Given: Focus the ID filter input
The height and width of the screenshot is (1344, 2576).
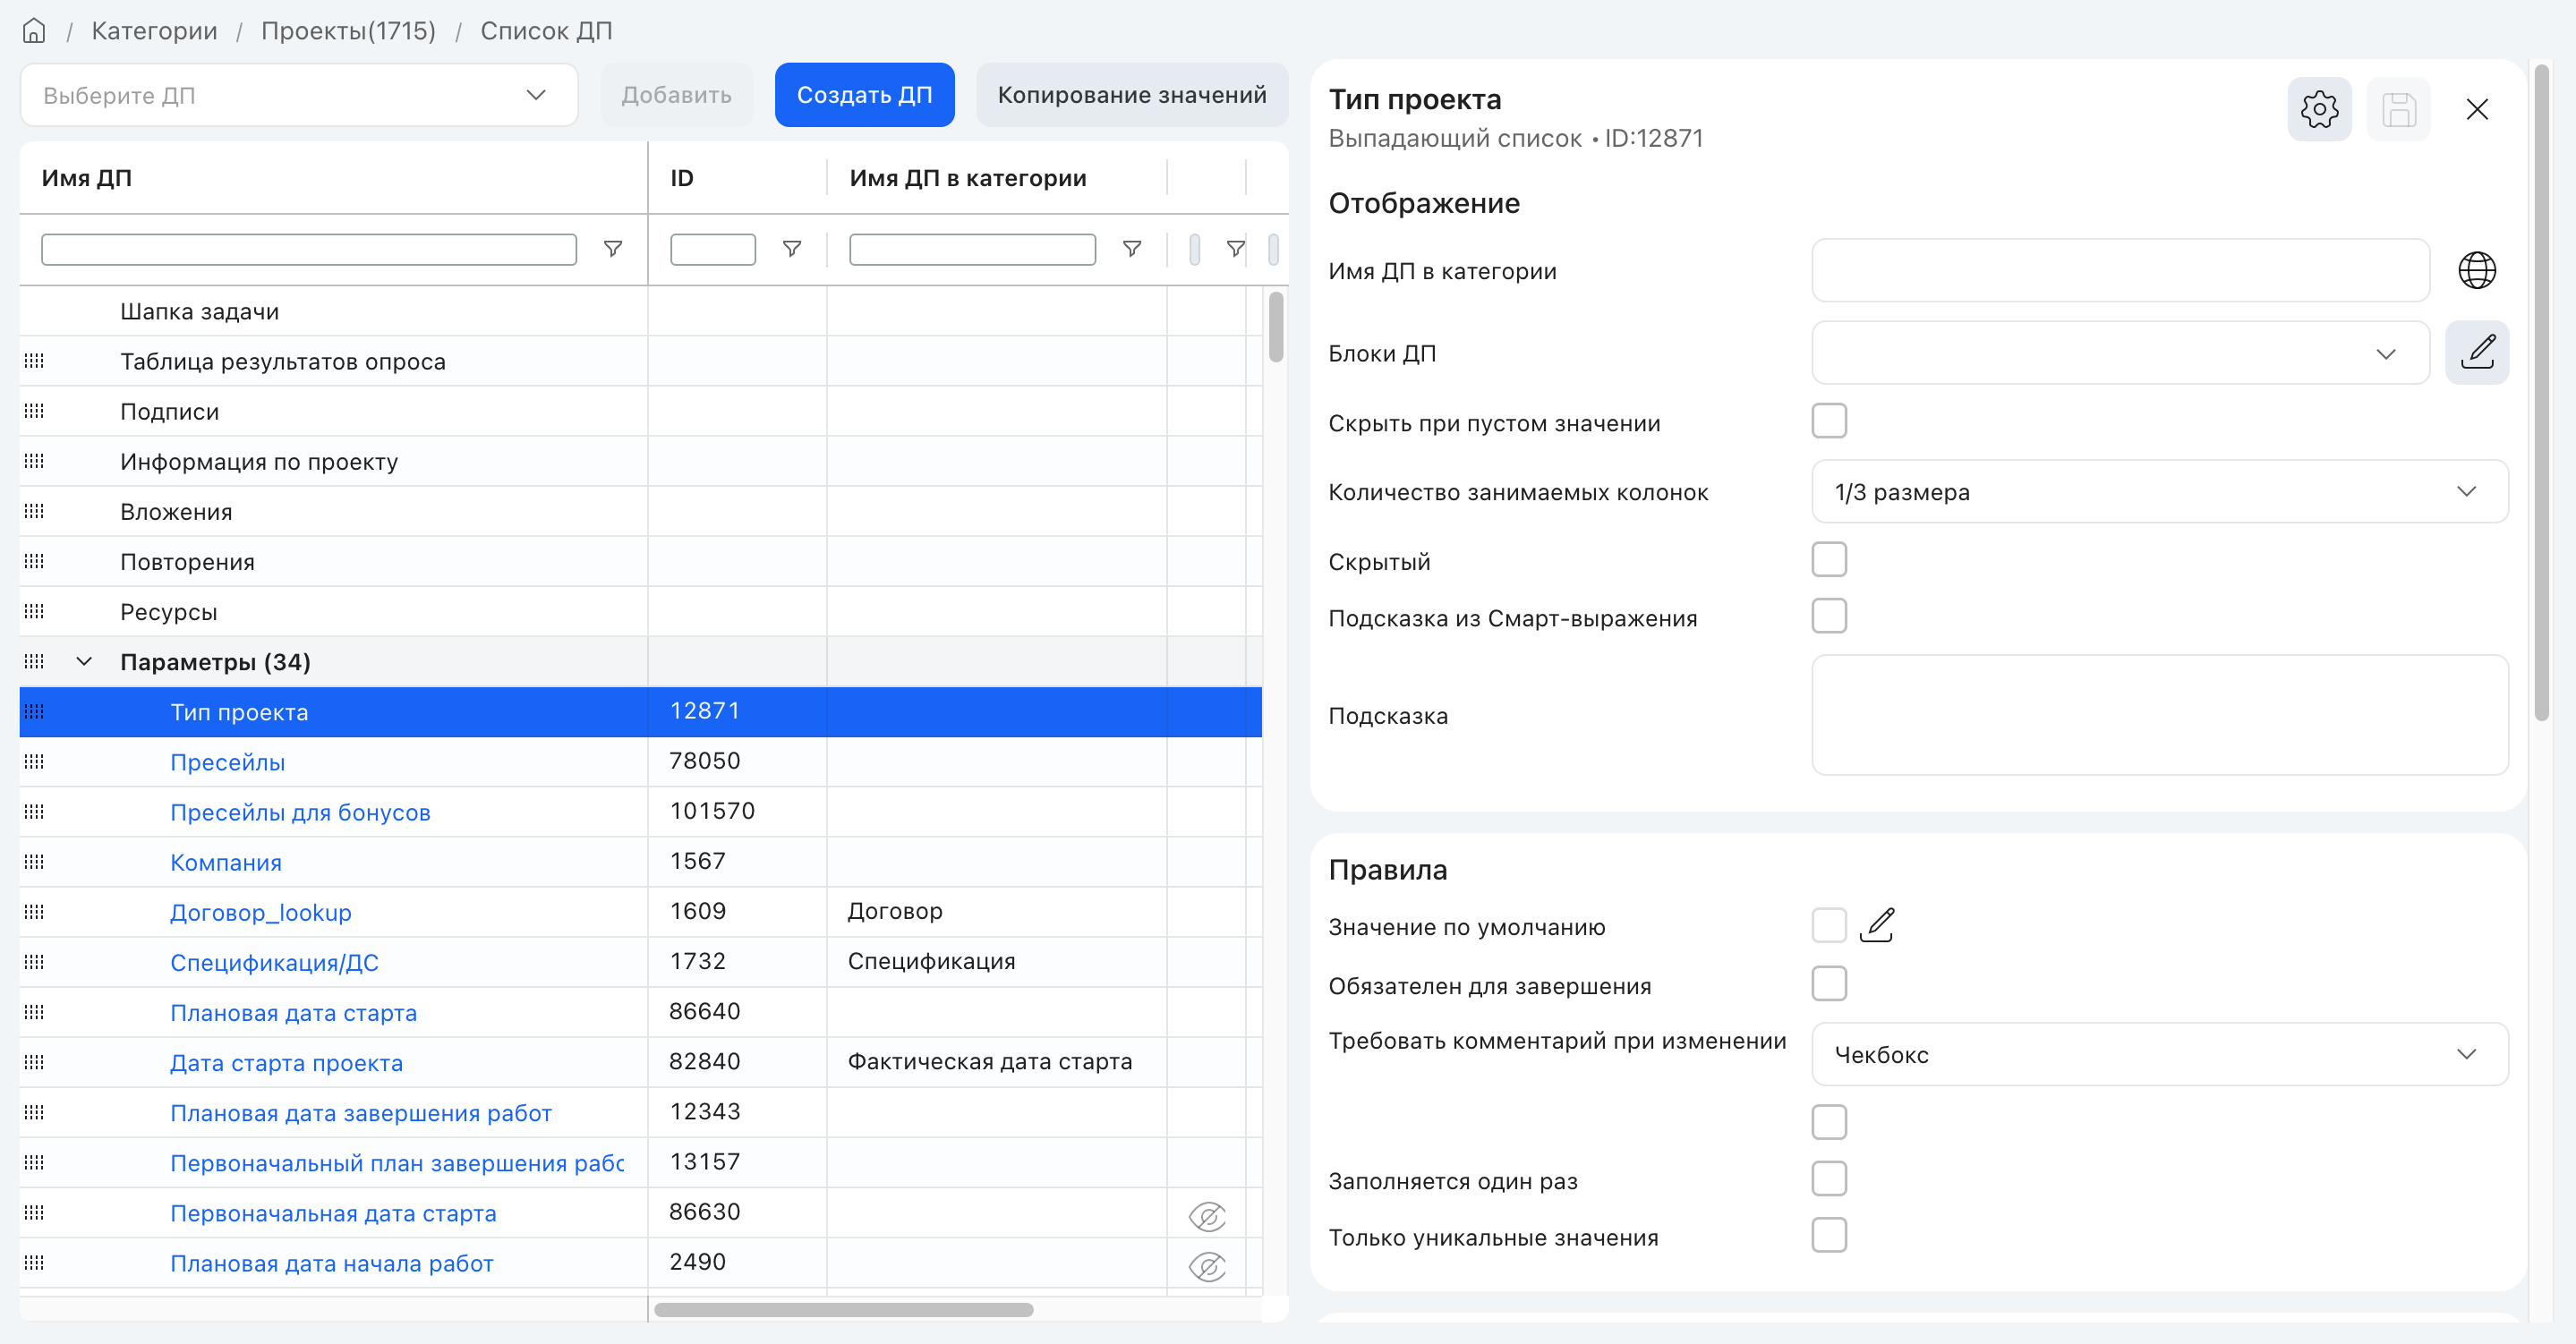Looking at the screenshot, I should [712, 249].
